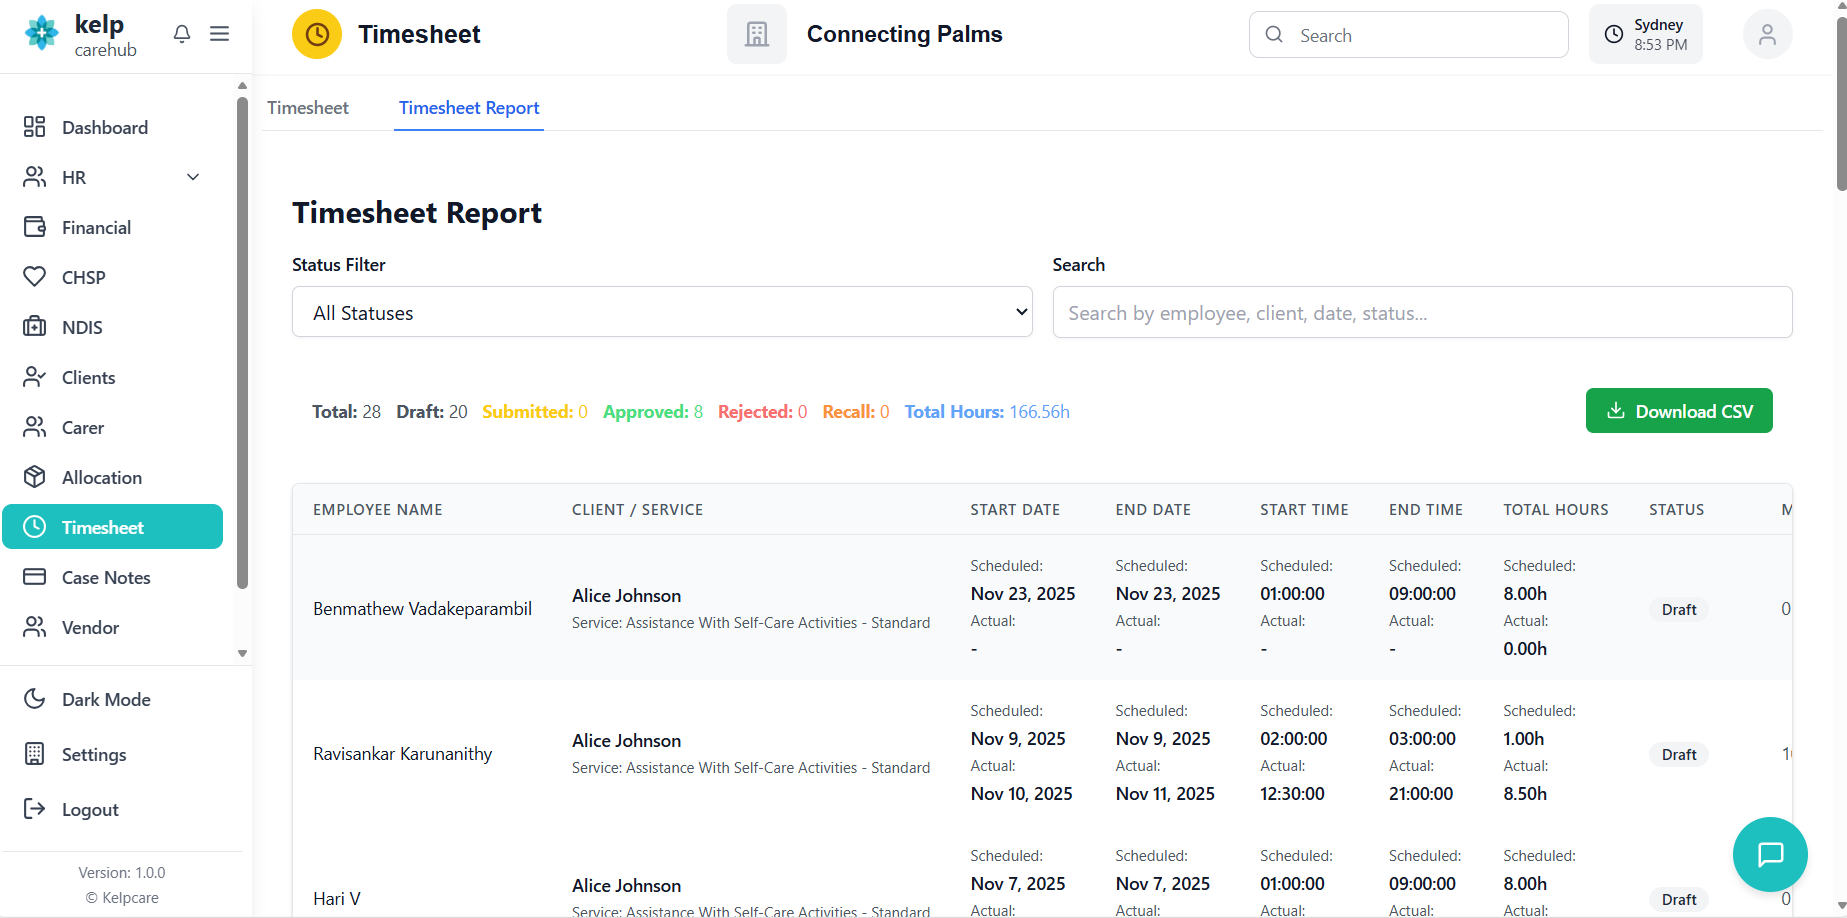
Task: Toggle Dark Mode
Action: pos(105,699)
